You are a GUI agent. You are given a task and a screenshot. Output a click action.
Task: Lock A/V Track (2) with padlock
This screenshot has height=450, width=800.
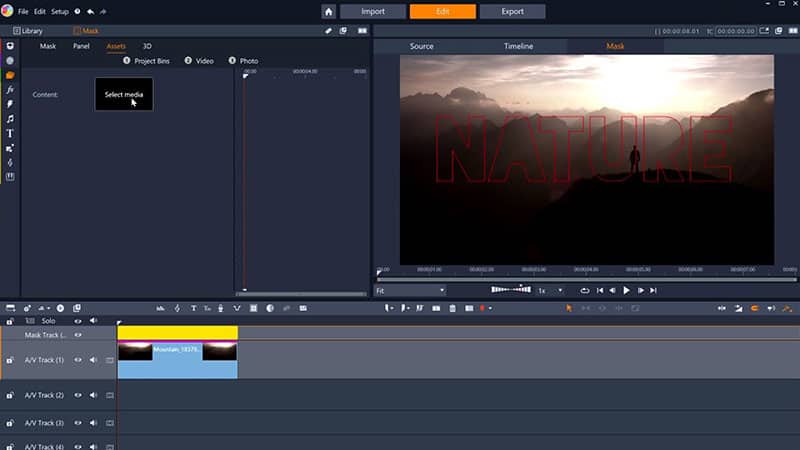[x=10, y=396]
